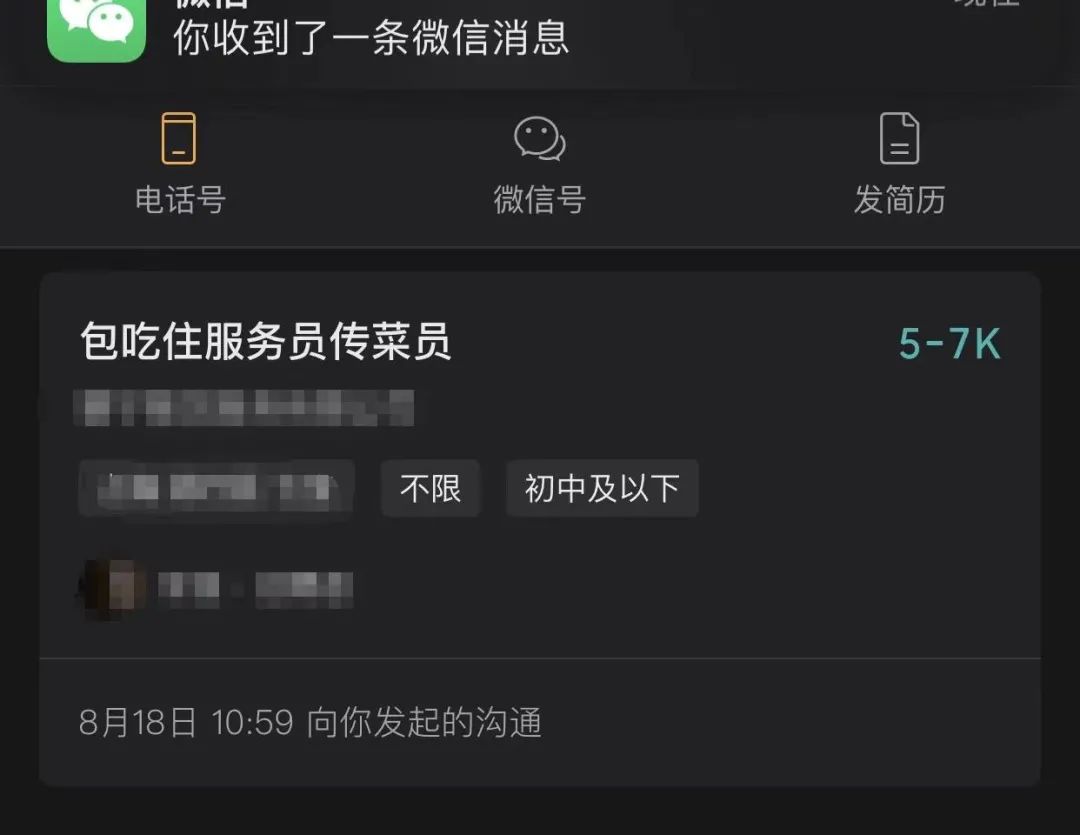Open the 包吃住服务员传菜员 job title

point(266,342)
